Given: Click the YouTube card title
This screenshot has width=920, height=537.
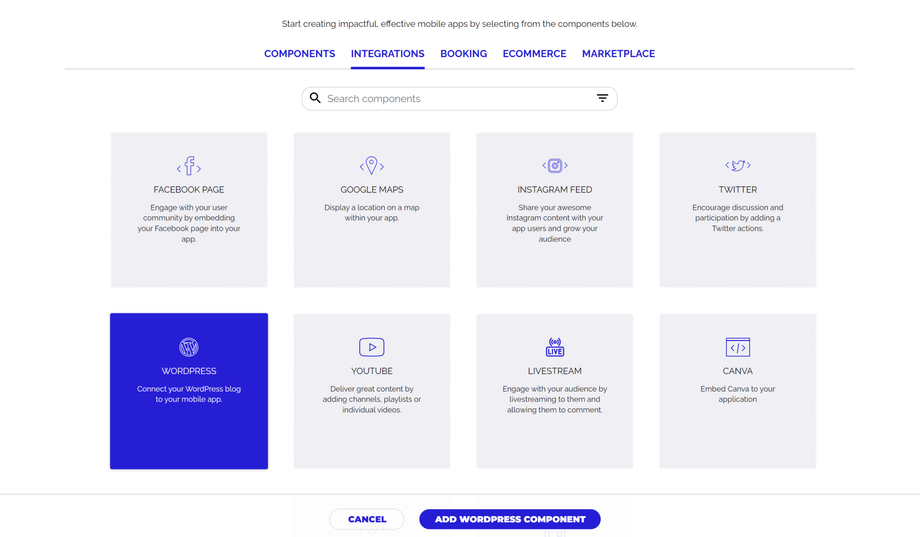Looking at the screenshot, I should click(371, 371).
